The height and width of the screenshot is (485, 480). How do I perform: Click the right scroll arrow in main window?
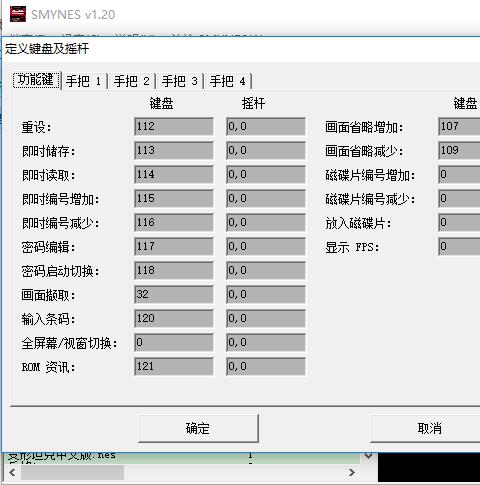(x=352, y=472)
